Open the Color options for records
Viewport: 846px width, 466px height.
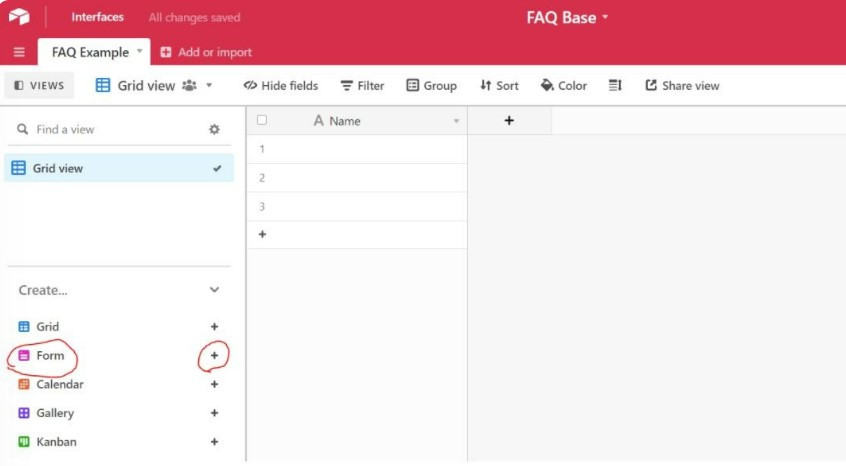(564, 86)
